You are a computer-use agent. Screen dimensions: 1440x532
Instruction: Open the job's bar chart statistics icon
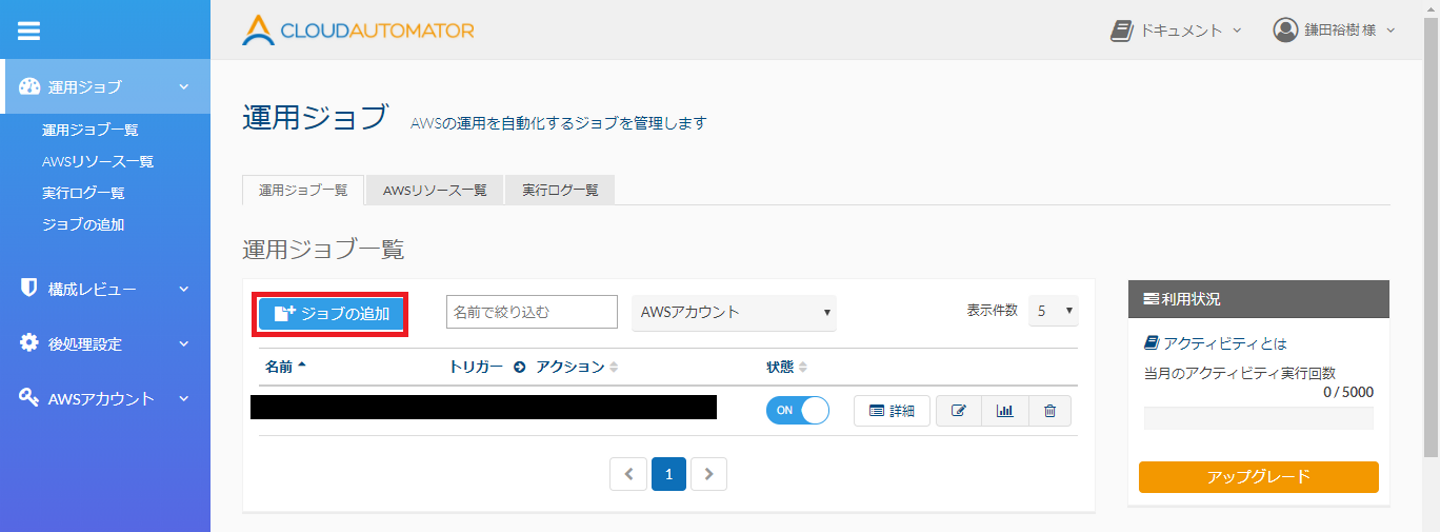click(x=1005, y=411)
